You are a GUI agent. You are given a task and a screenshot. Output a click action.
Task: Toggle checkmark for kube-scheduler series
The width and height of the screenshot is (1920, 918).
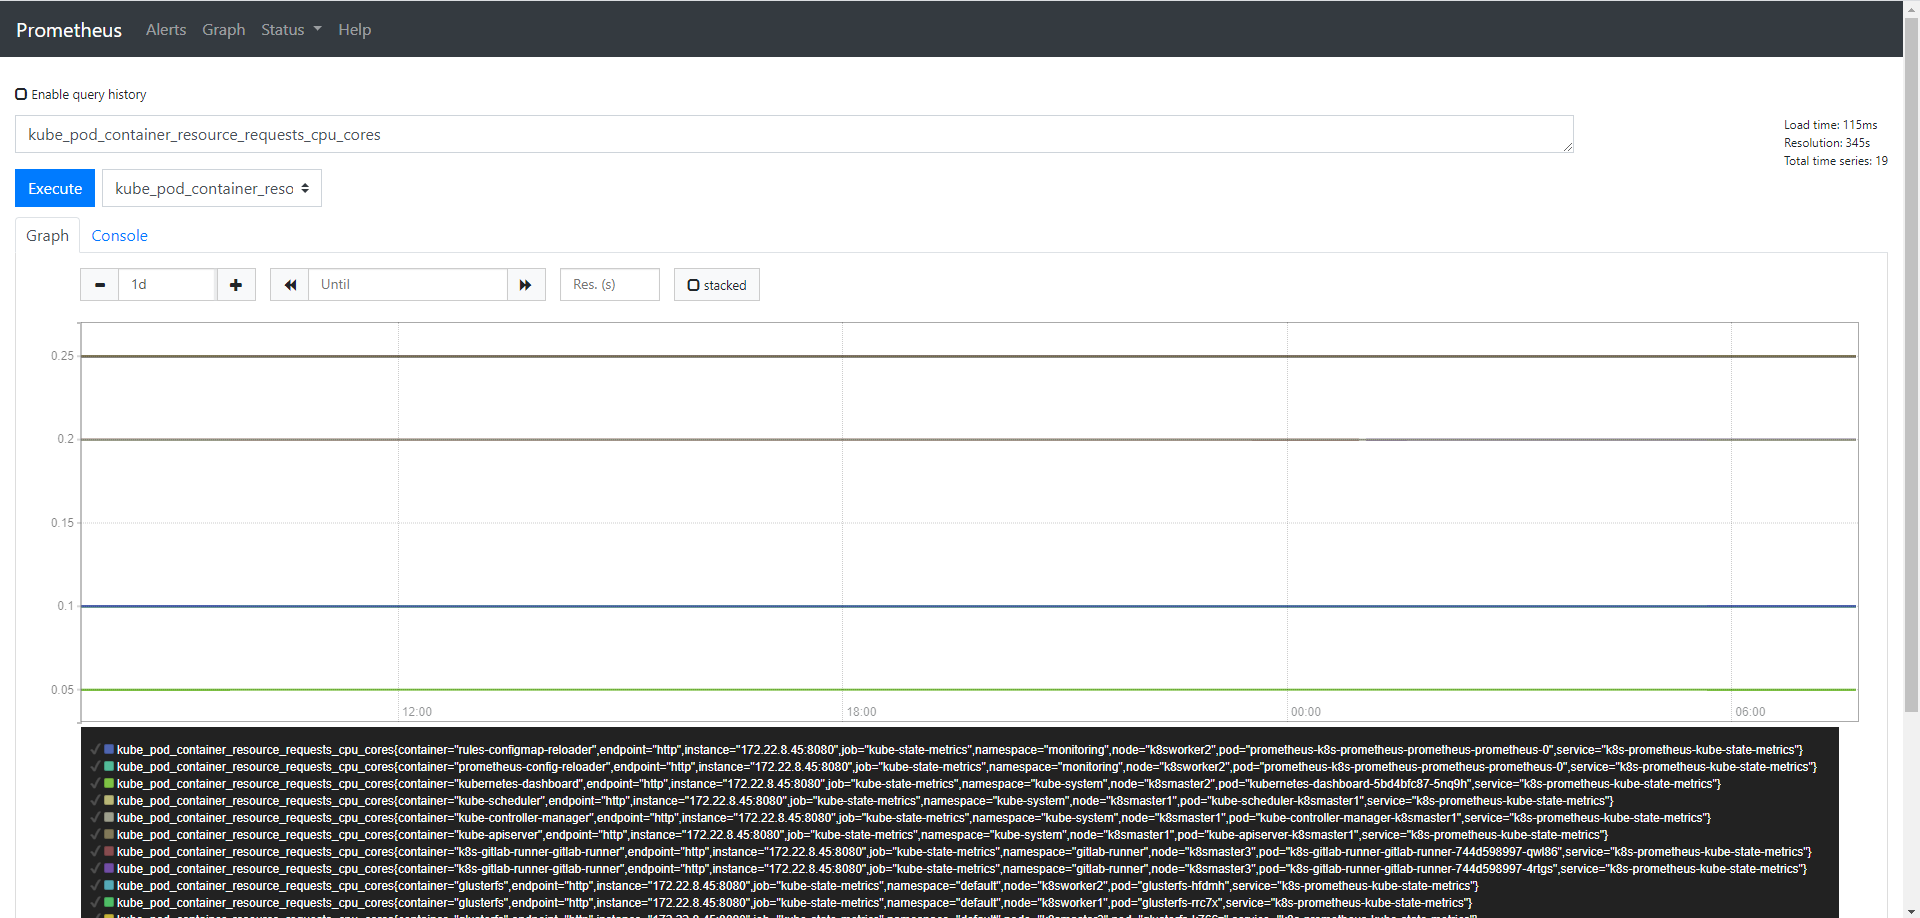96,800
